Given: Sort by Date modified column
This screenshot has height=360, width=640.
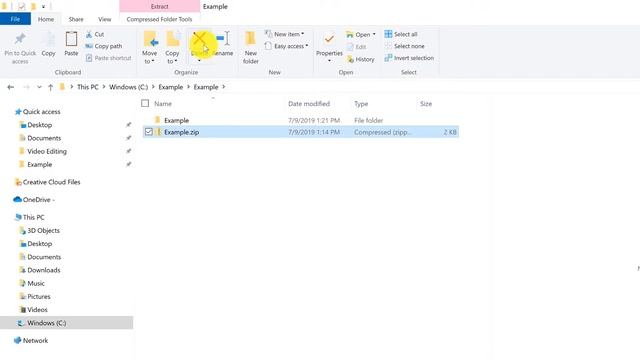Looking at the screenshot, I should (309, 104).
